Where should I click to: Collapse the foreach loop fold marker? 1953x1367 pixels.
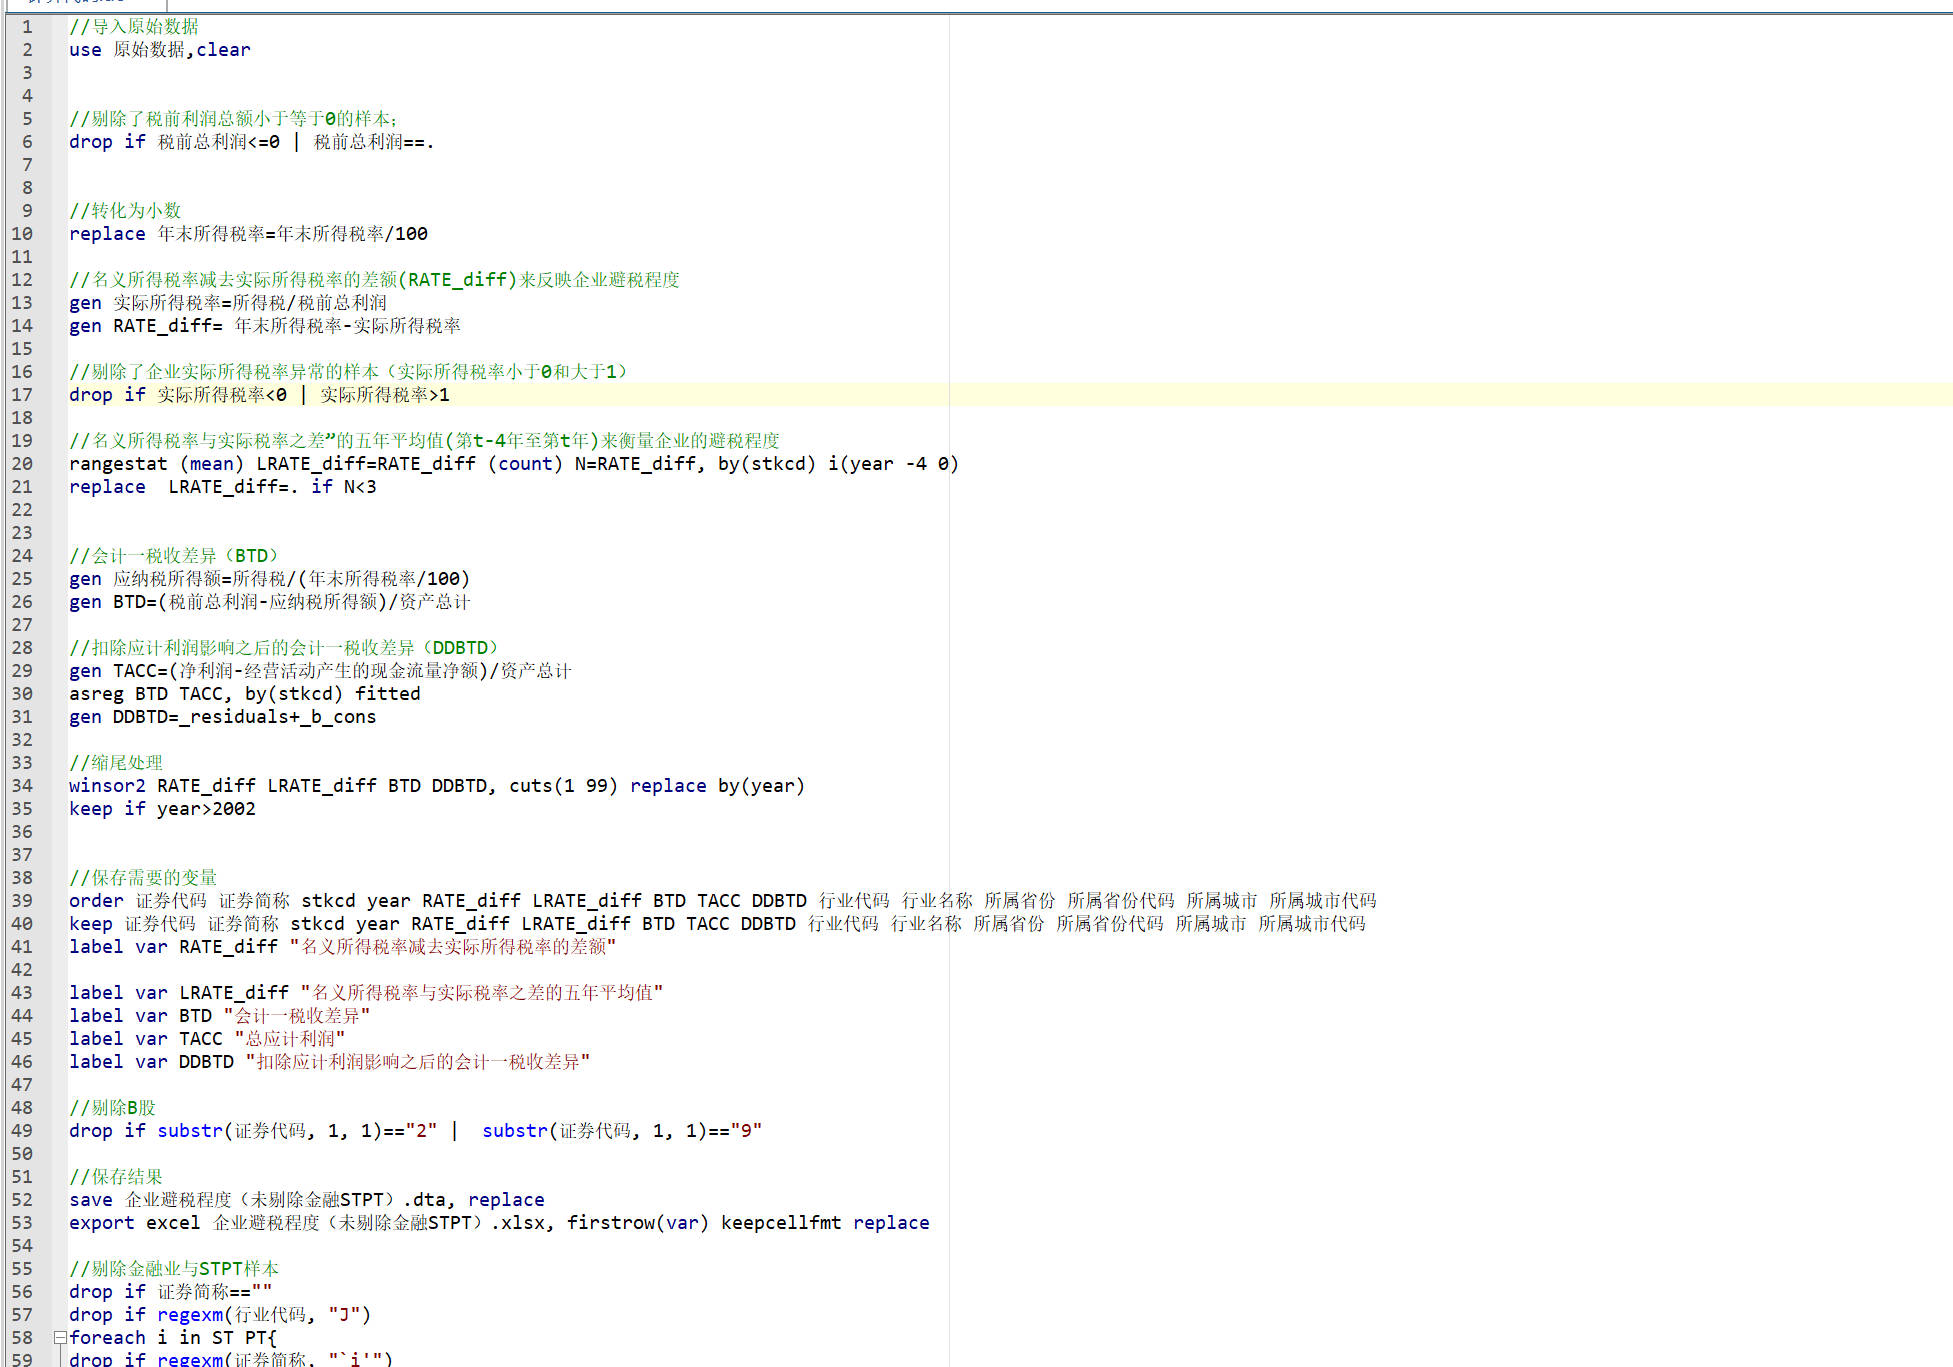tap(60, 1337)
